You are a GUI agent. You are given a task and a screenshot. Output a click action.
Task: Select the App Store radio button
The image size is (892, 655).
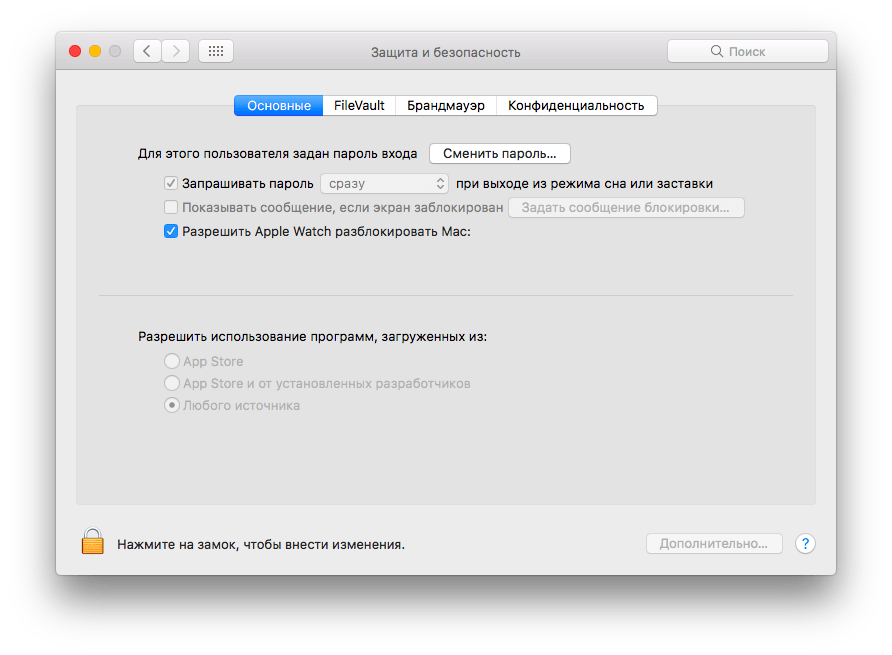pyautogui.click(x=172, y=361)
